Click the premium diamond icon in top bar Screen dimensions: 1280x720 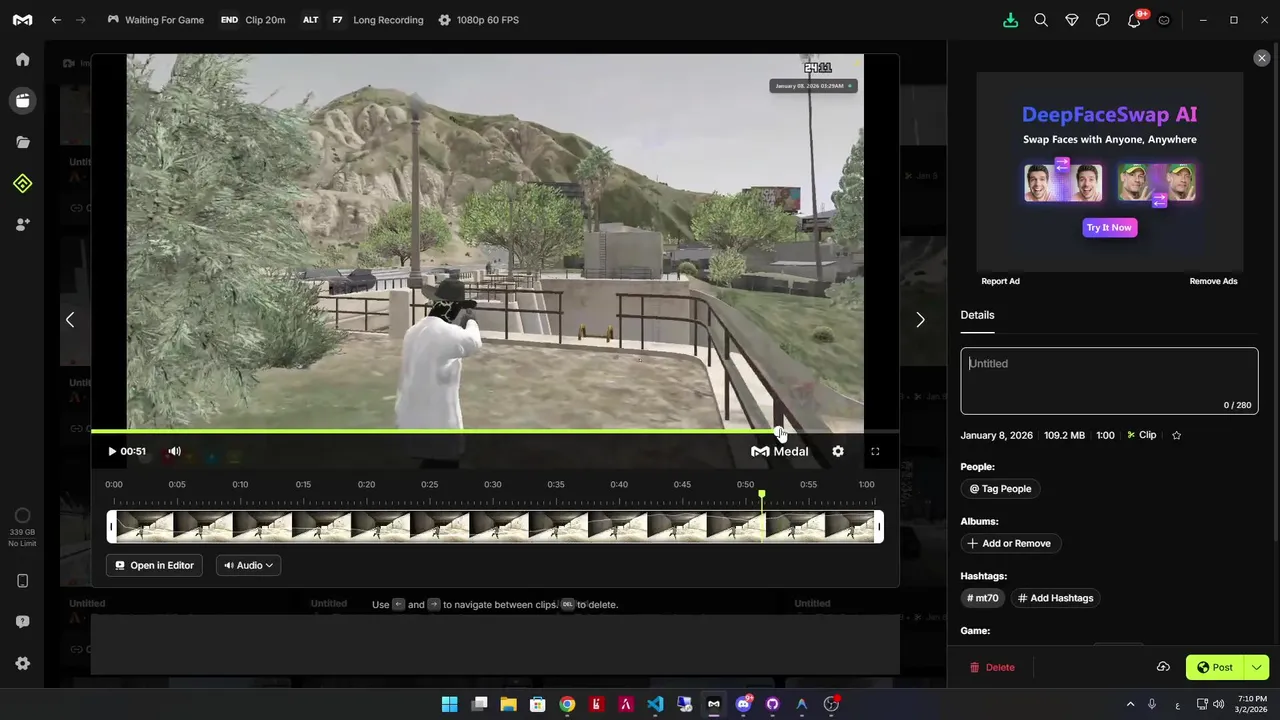1072,20
